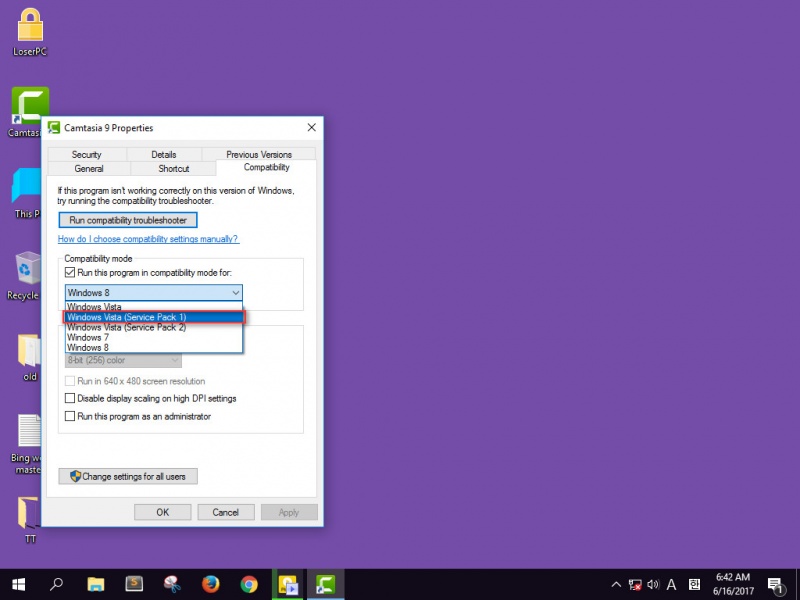Switch to the General tab

(89, 168)
